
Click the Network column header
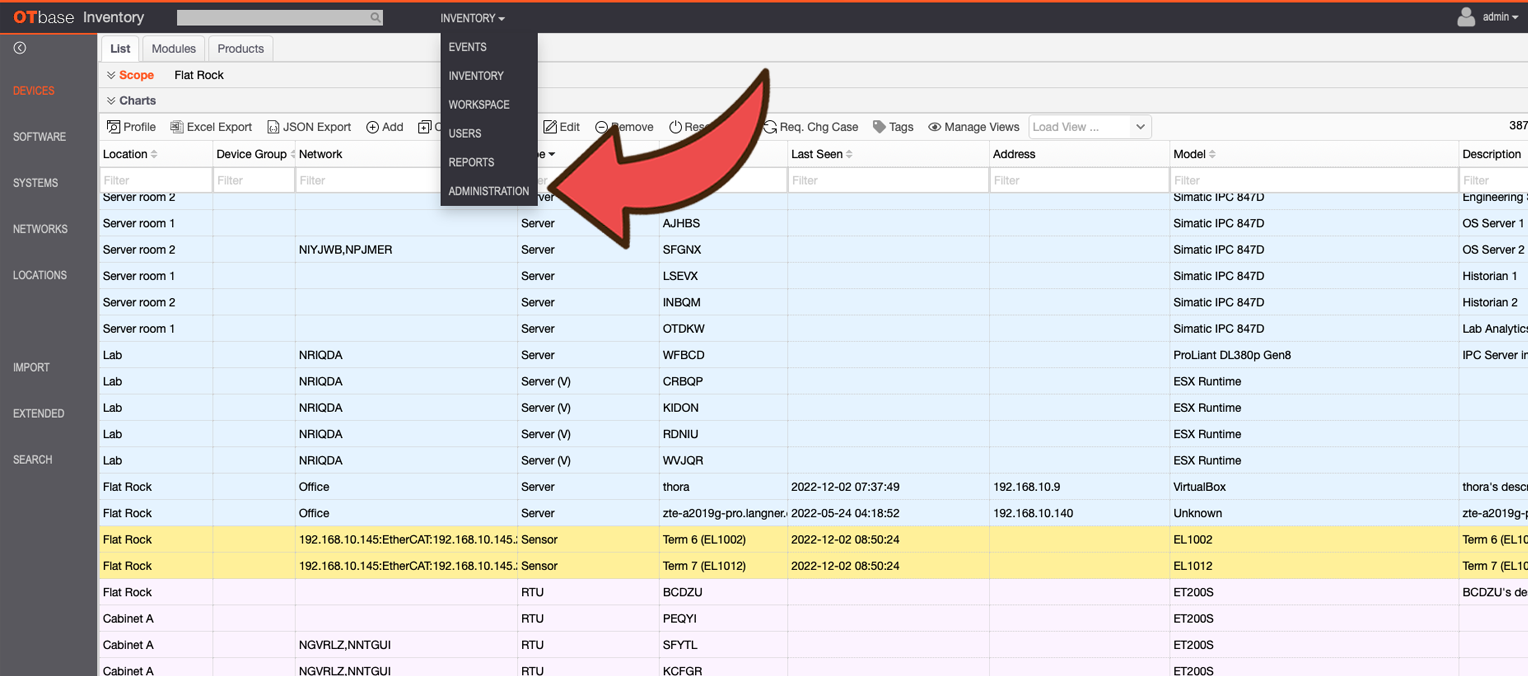tap(321, 154)
